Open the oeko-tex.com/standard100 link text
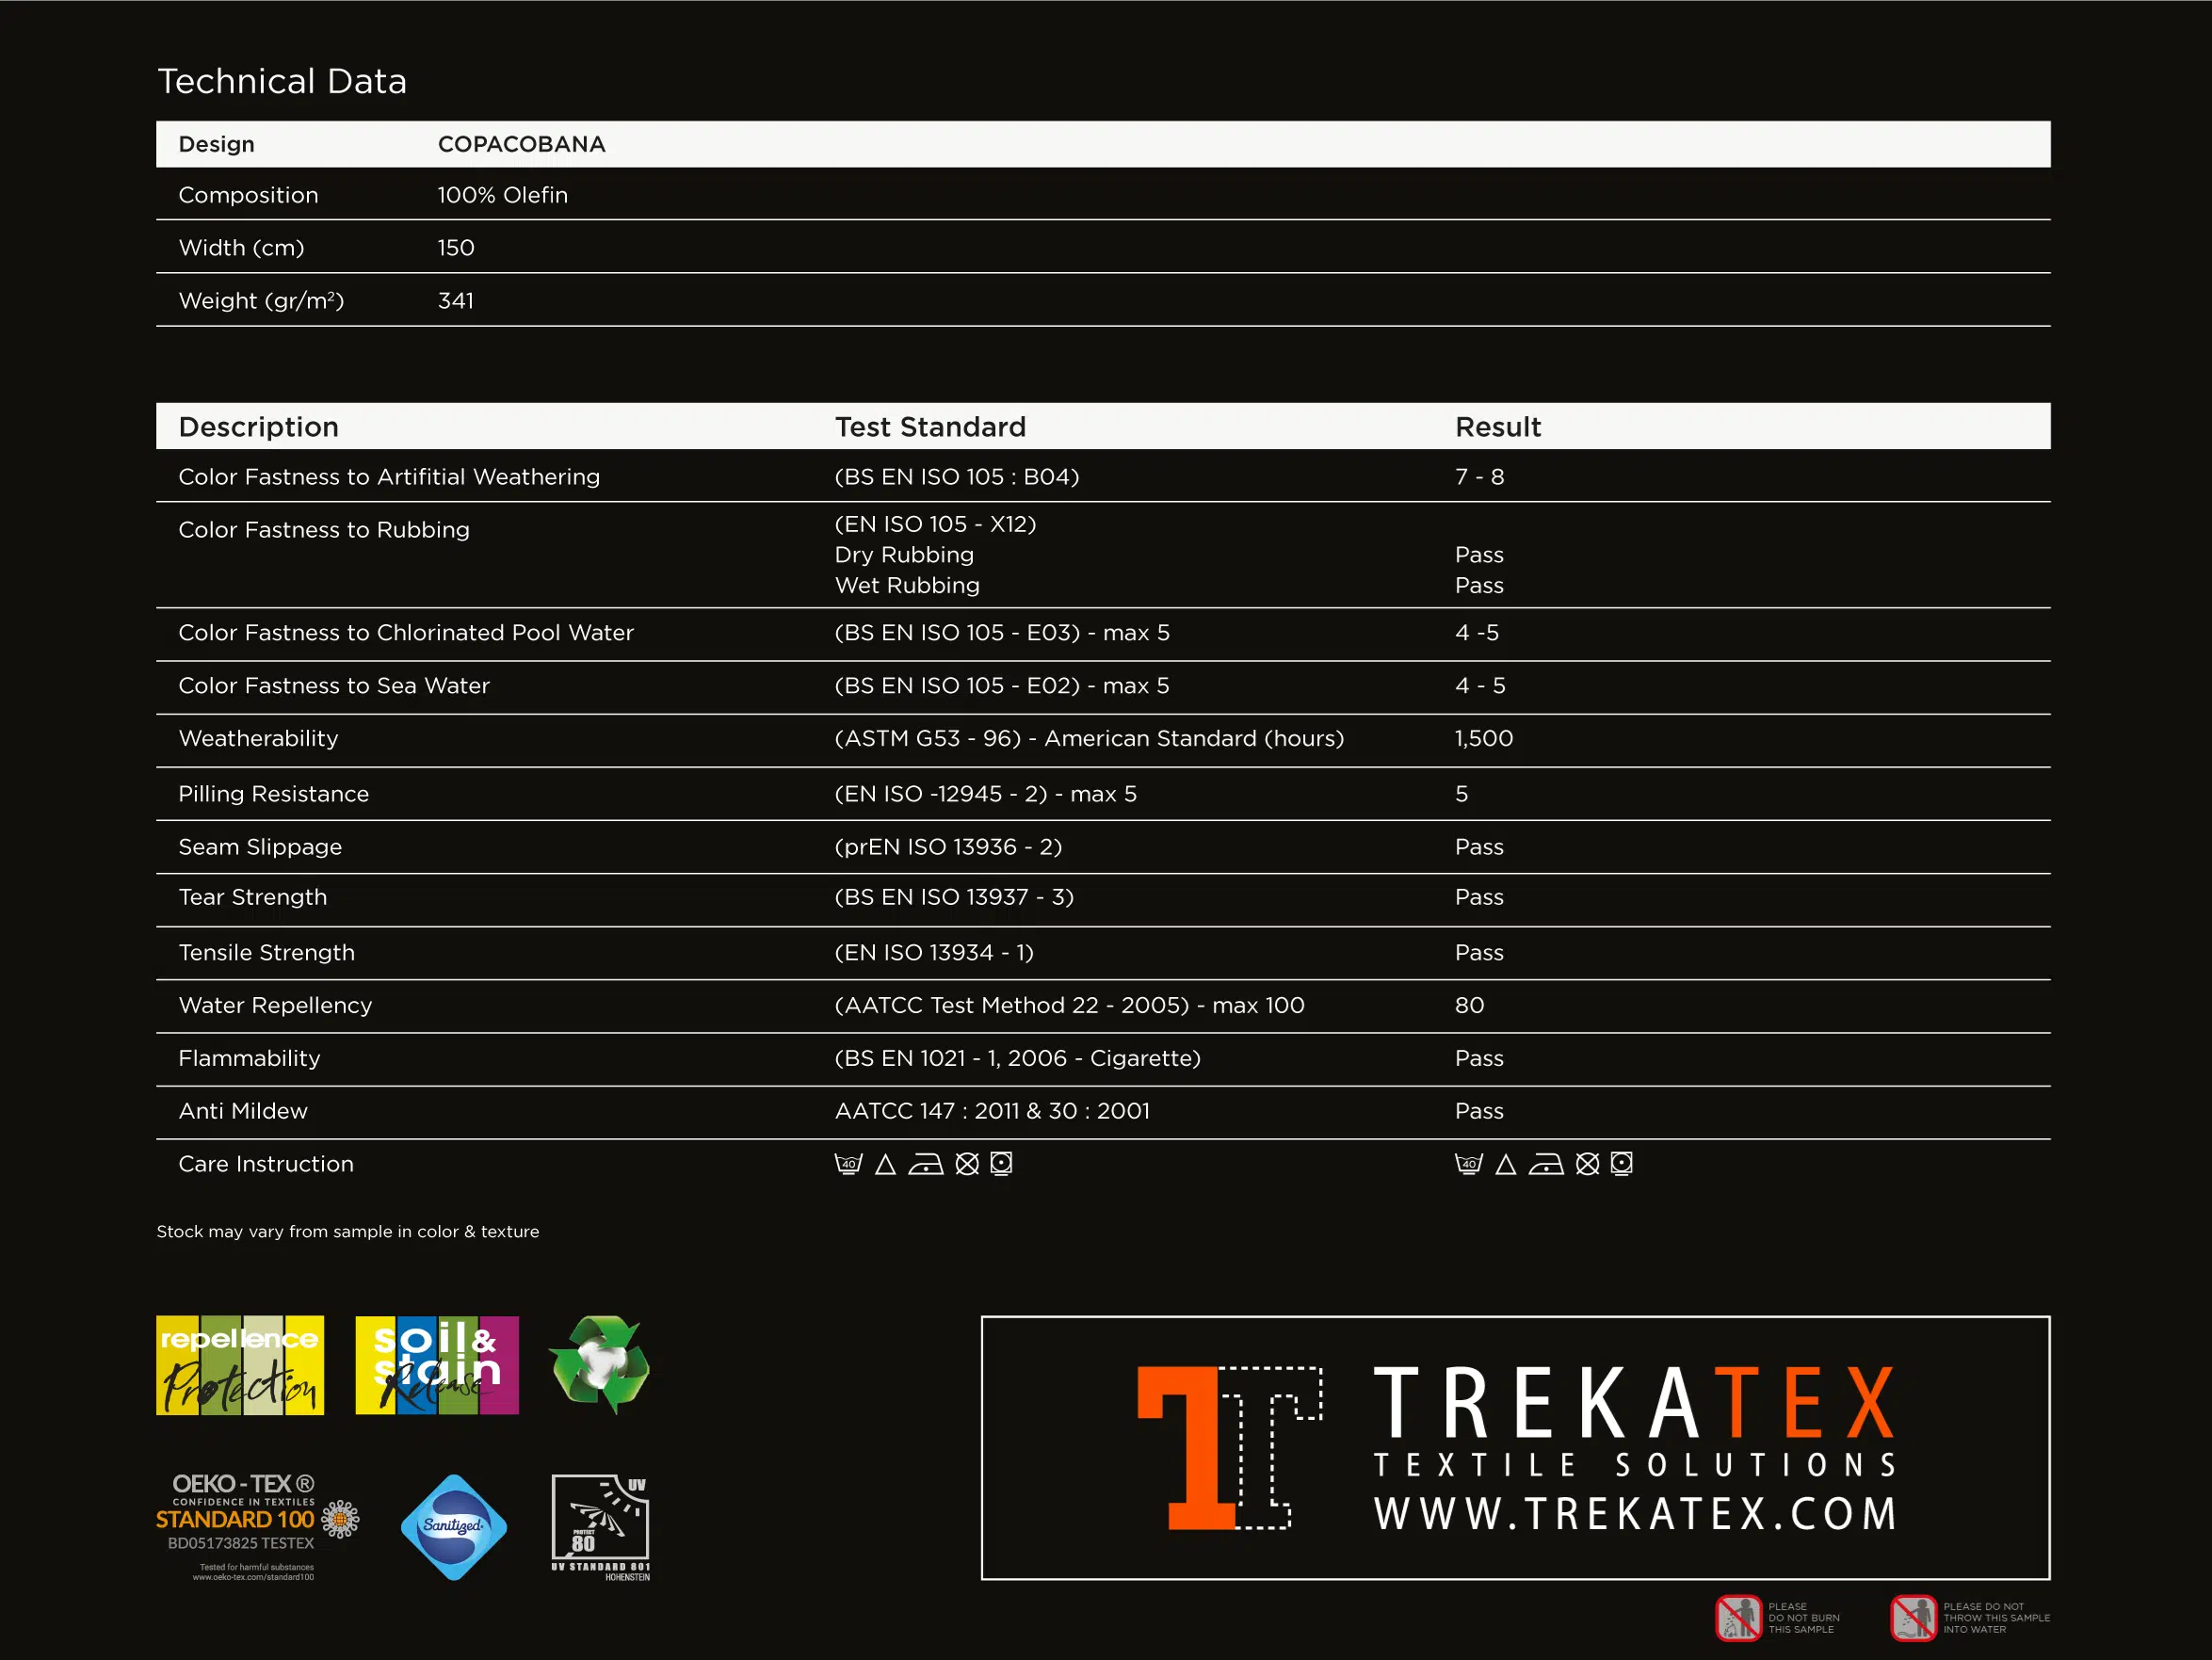The height and width of the screenshot is (1660, 2212). [x=253, y=1577]
